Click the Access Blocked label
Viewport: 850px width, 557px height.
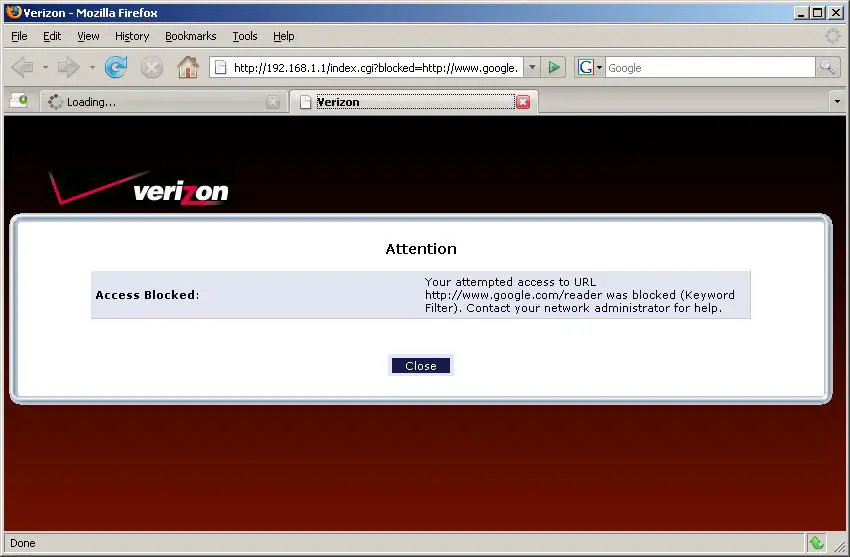pyautogui.click(x=147, y=295)
